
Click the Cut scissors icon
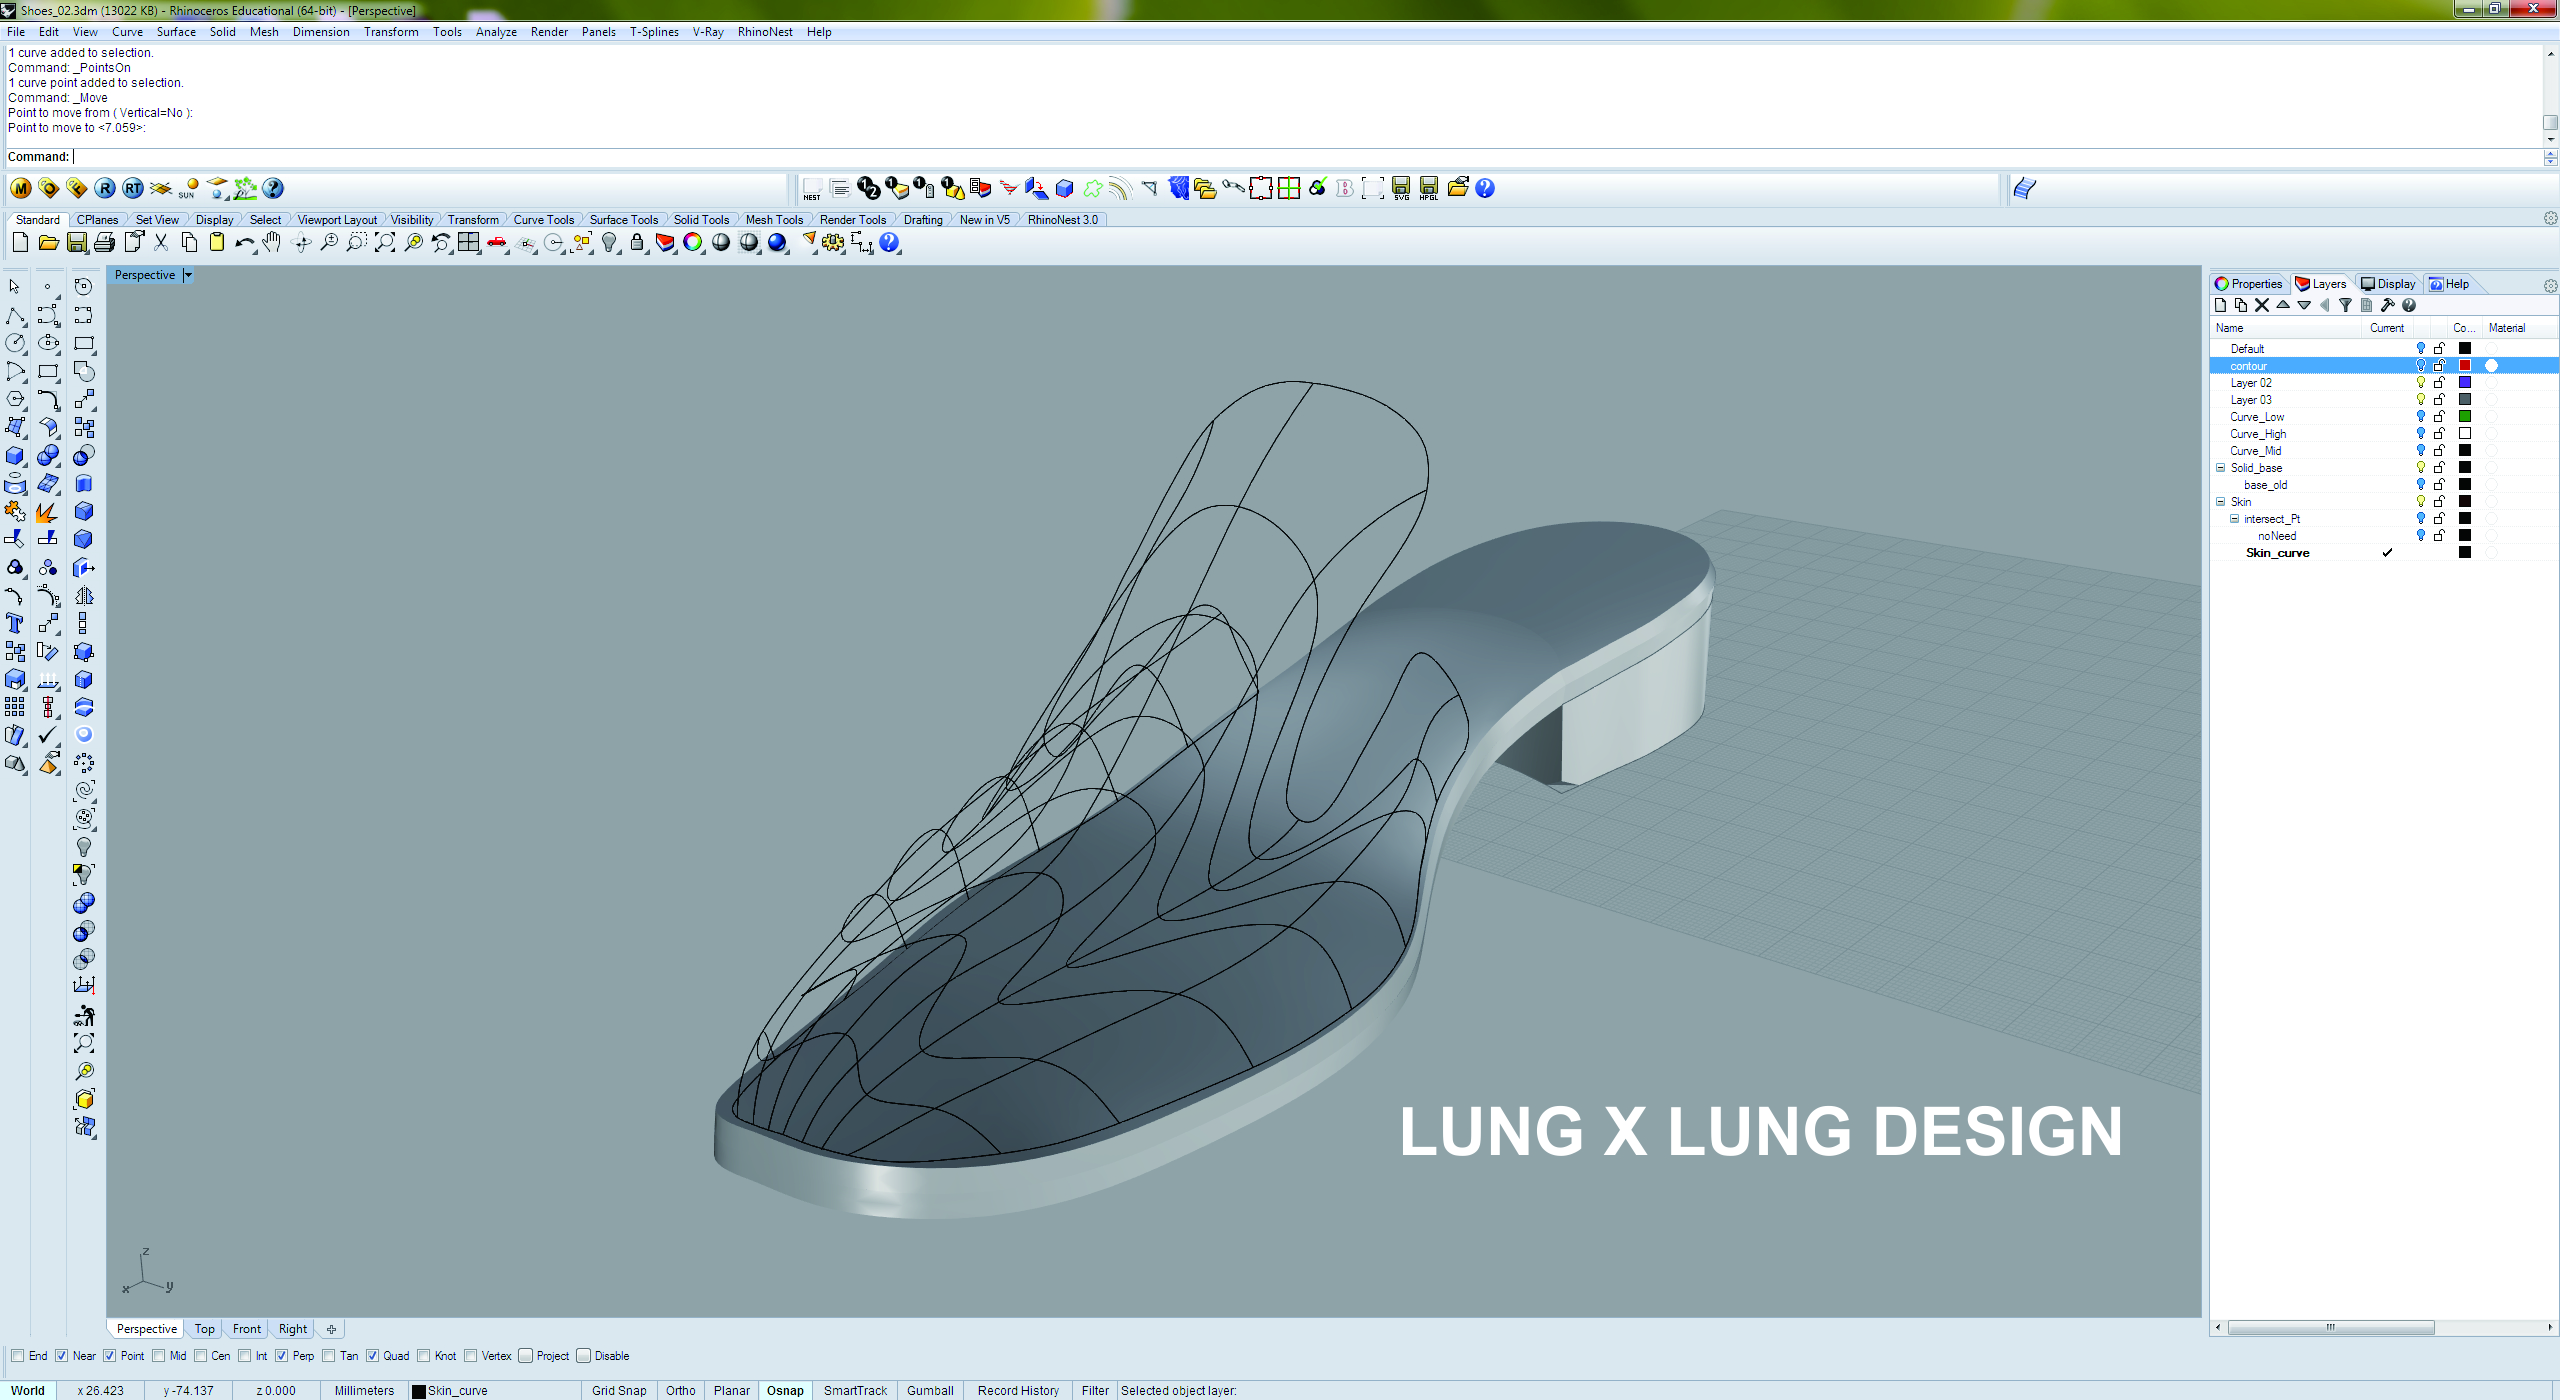point(160,243)
